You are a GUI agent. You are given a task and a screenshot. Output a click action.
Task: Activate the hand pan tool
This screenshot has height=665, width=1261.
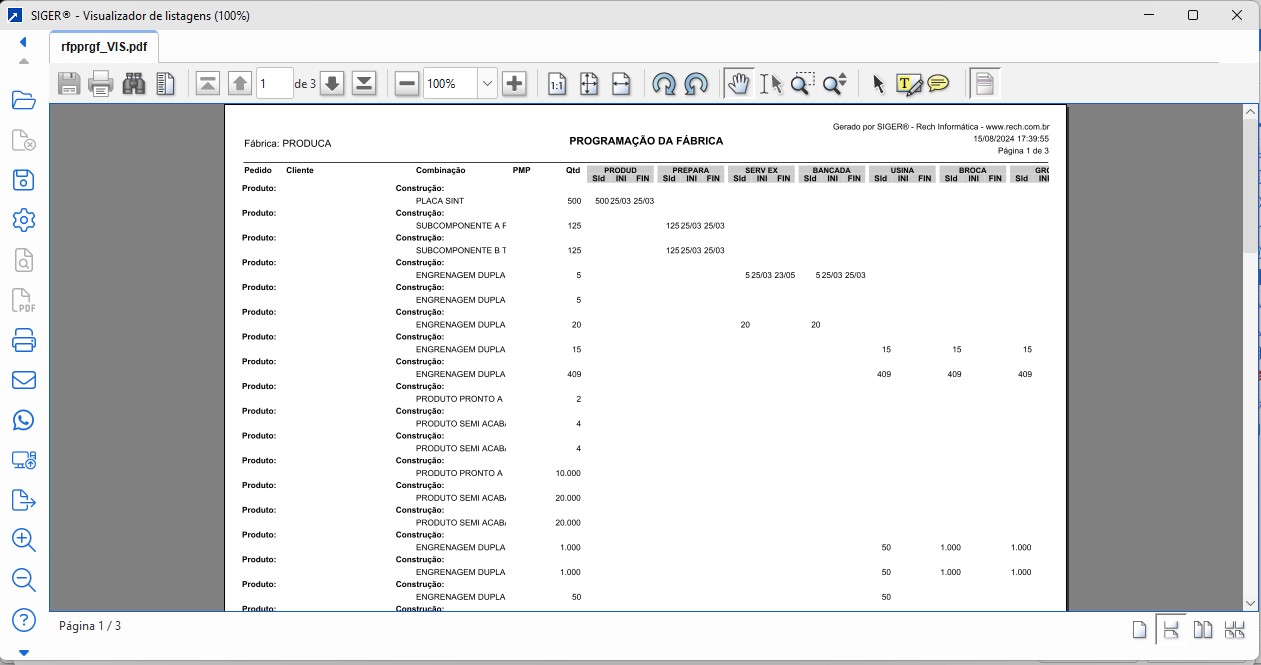click(x=739, y=84)
